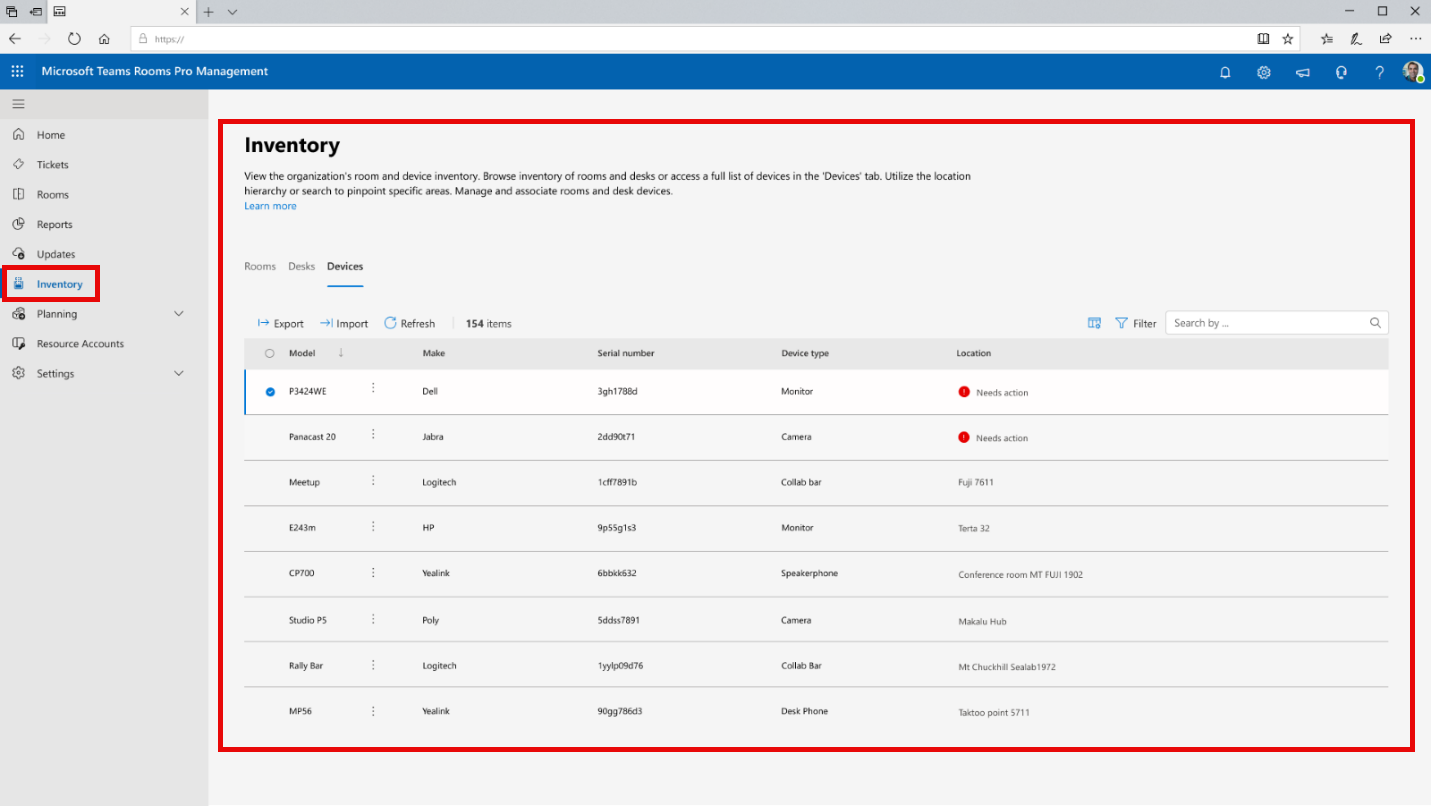
Task: Open more options for P3424WE row
Action: 373,387
